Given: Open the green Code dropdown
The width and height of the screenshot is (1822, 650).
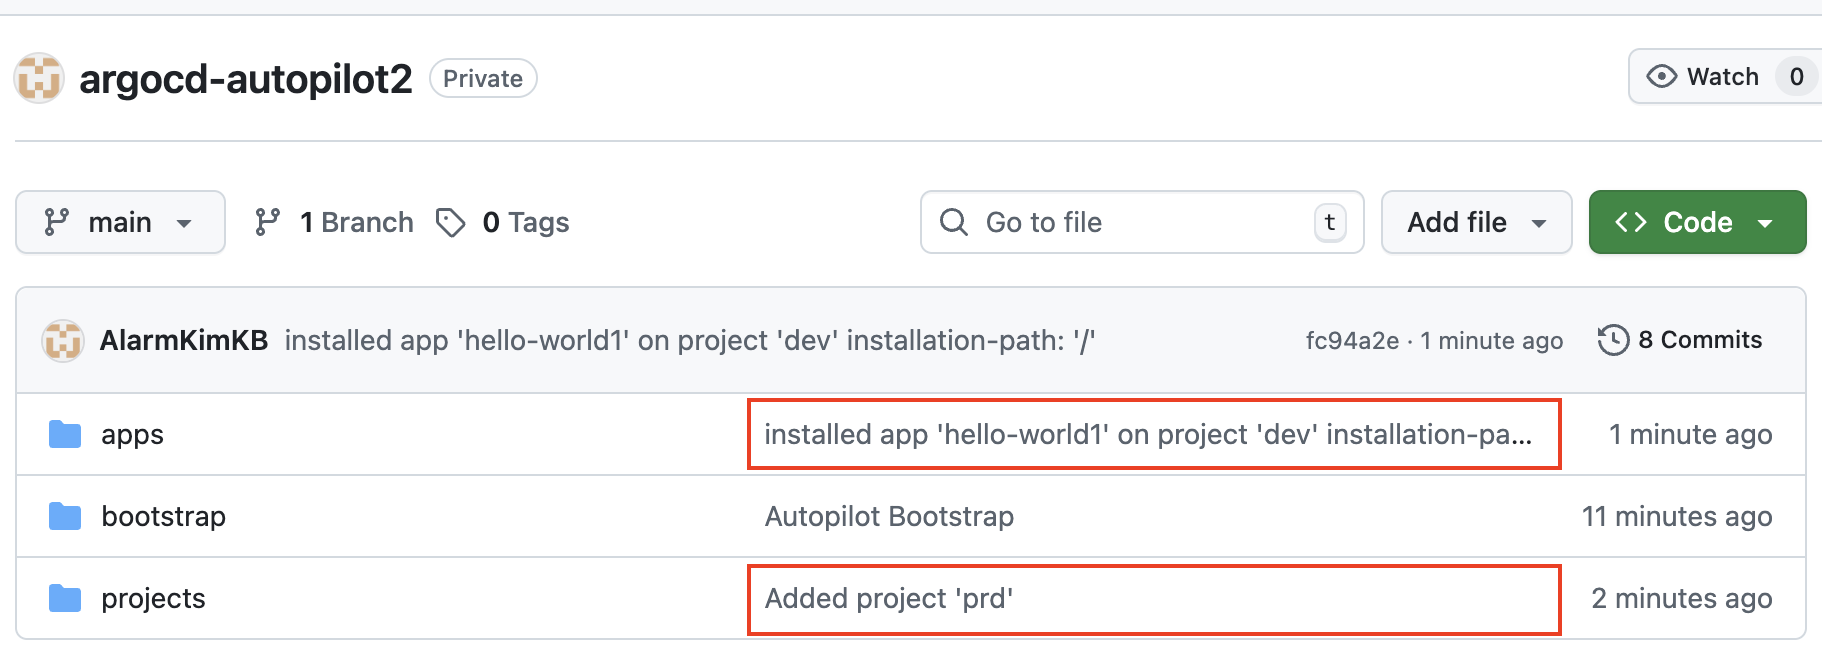Looking at the screenshot, I should tap(1697, 222).
